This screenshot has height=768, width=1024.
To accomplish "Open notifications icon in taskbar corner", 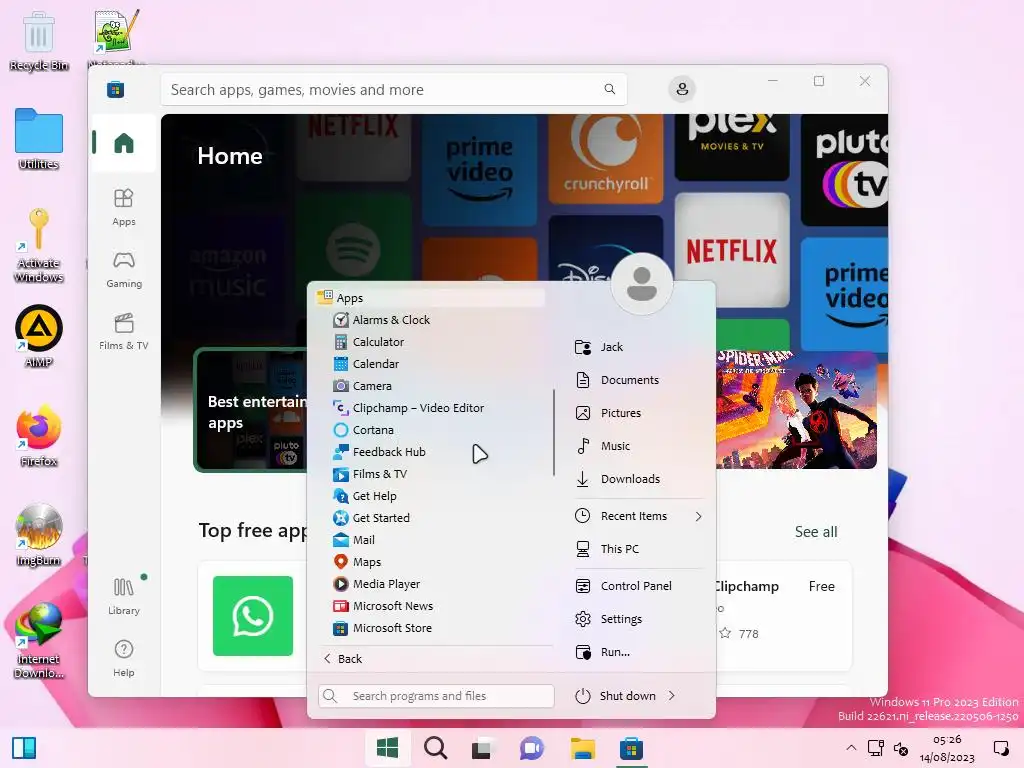I will [x=1000, y=748].
